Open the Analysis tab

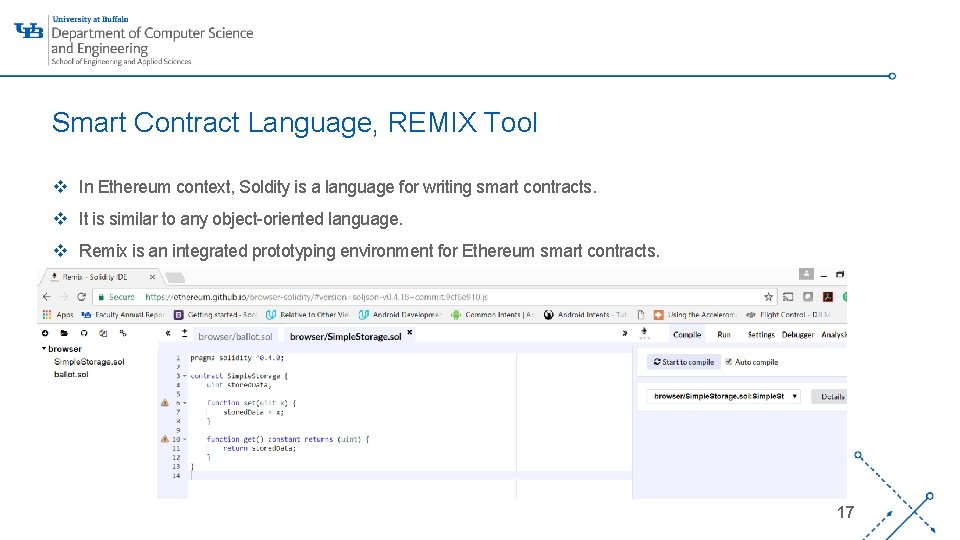(x=834, y=335)
